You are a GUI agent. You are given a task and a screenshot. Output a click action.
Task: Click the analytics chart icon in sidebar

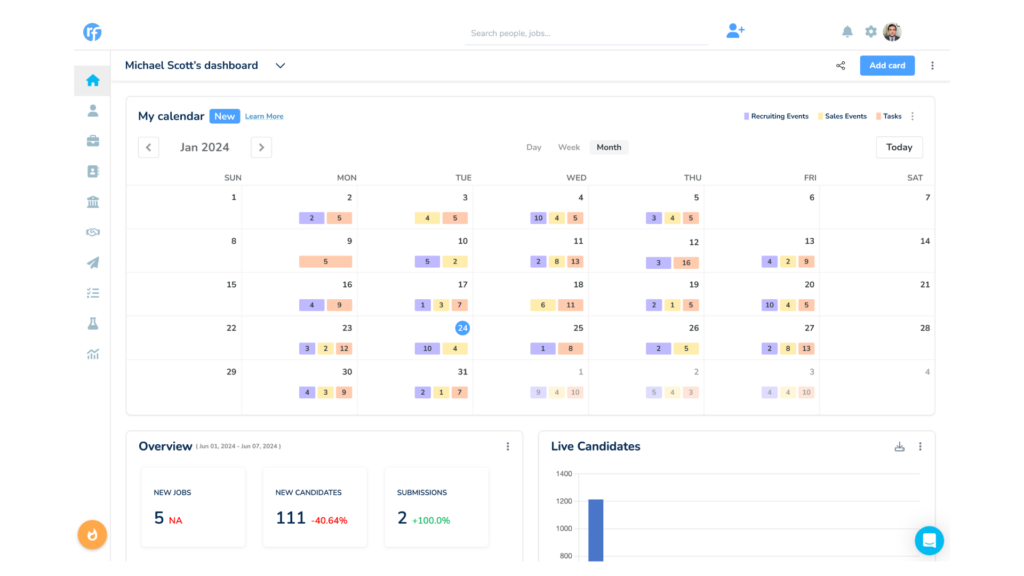(x=92, y=353)
